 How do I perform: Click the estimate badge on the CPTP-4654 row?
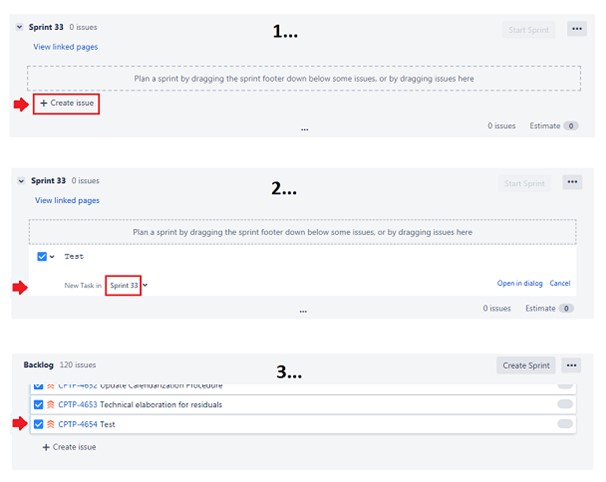click(565, 424)
